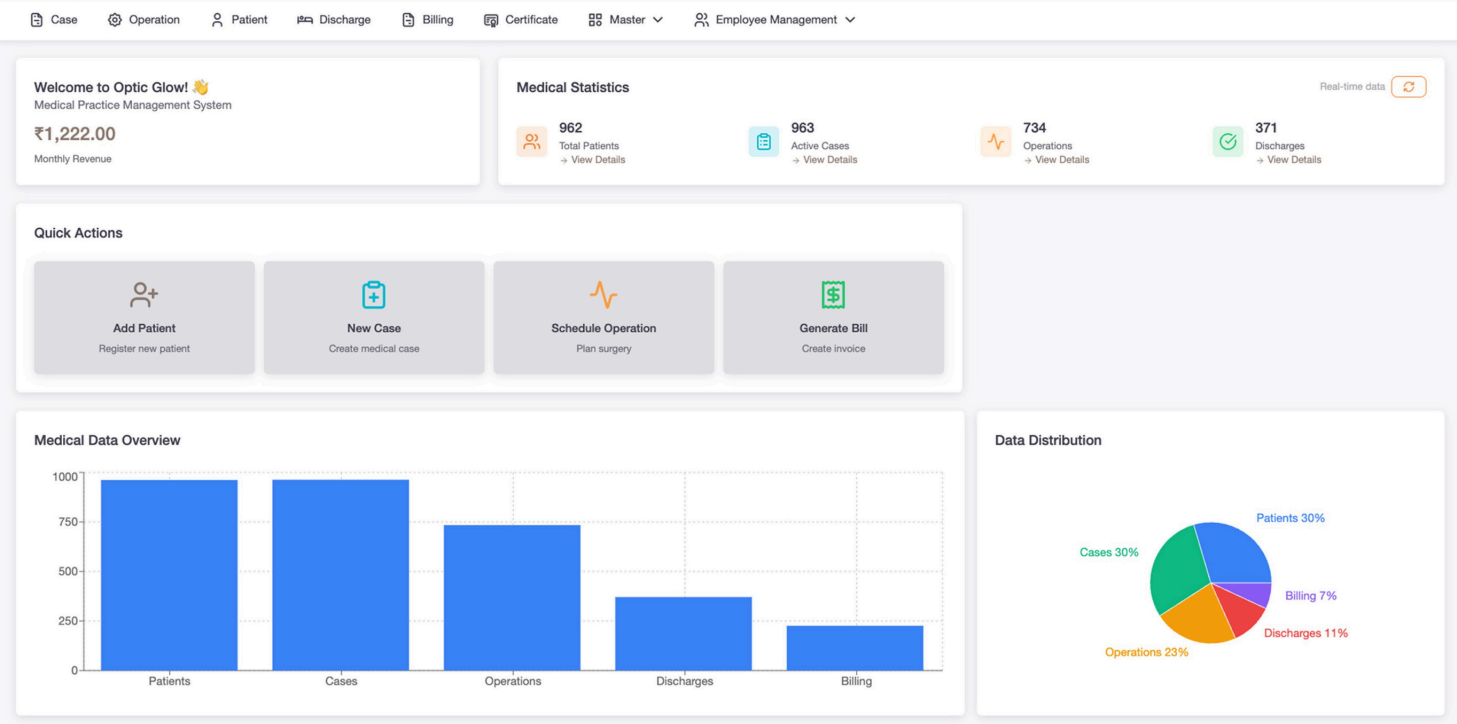
Task: Click the Discharges checkmark icon
Action: pyautogui.click(x=1228, y=142)
